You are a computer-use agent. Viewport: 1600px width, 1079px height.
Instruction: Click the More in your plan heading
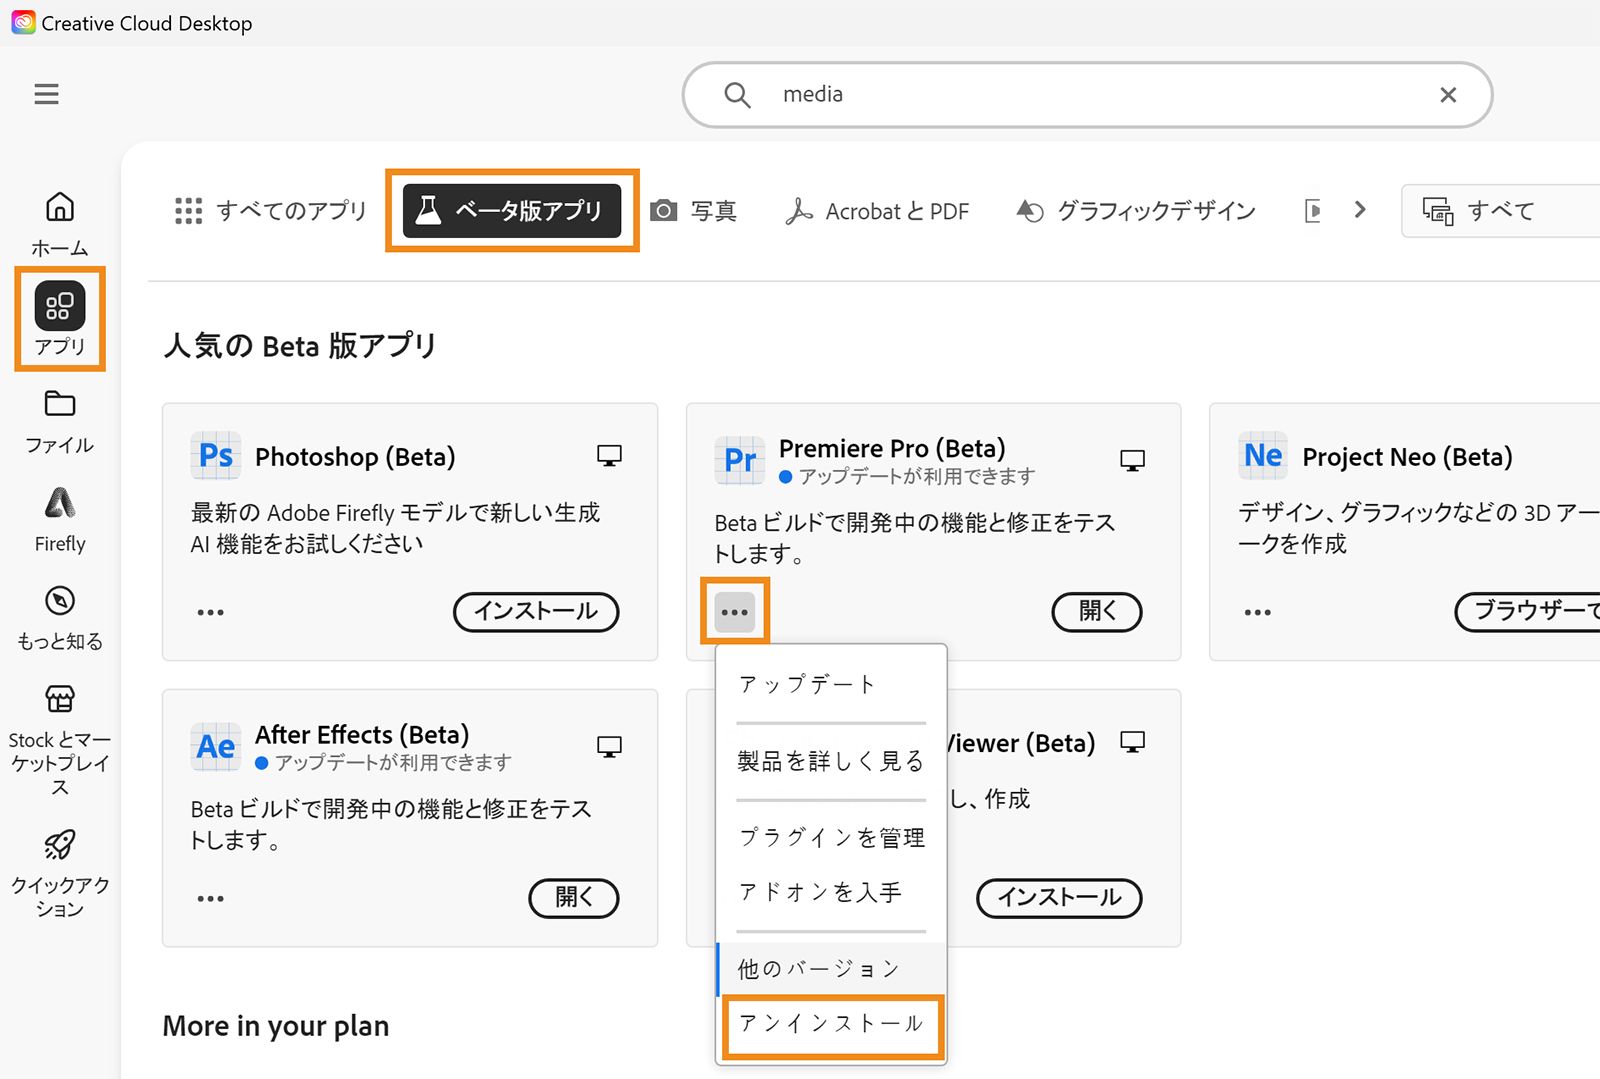[276, 1026]
